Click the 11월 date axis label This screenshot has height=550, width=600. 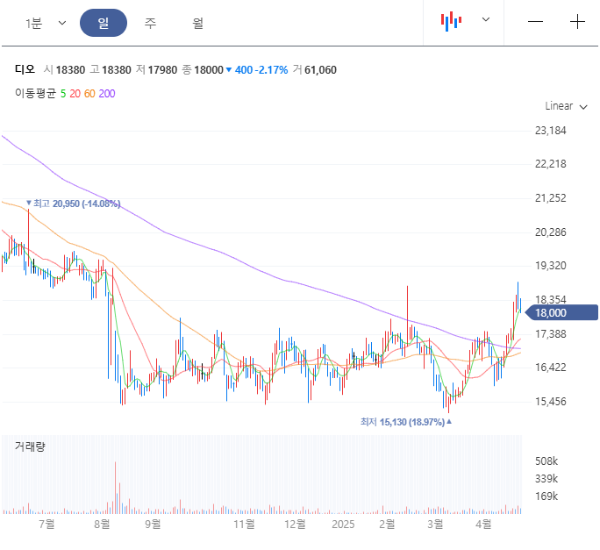coord(244,524)
